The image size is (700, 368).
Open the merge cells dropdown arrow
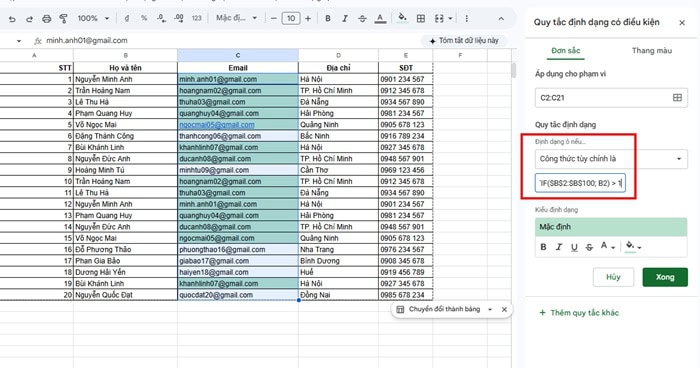click(450, 19)
